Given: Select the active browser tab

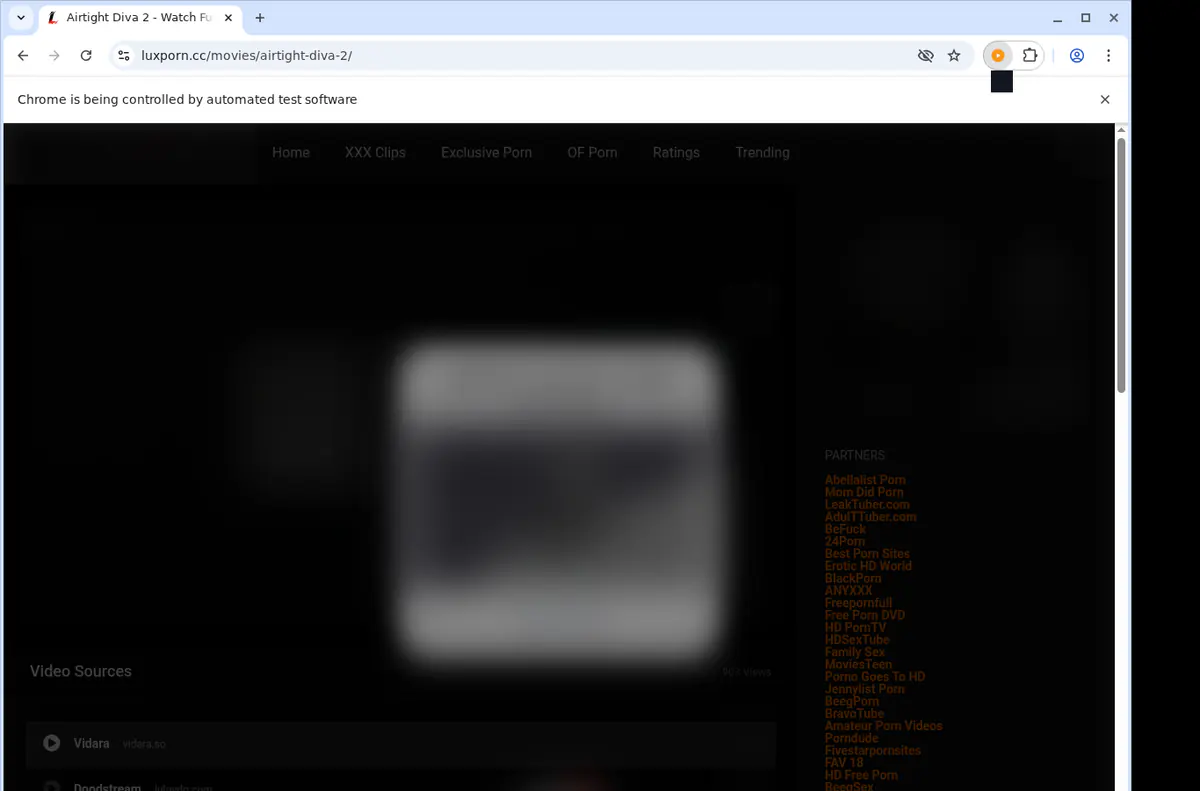Looking at the screenshot, I should (140, 18).
